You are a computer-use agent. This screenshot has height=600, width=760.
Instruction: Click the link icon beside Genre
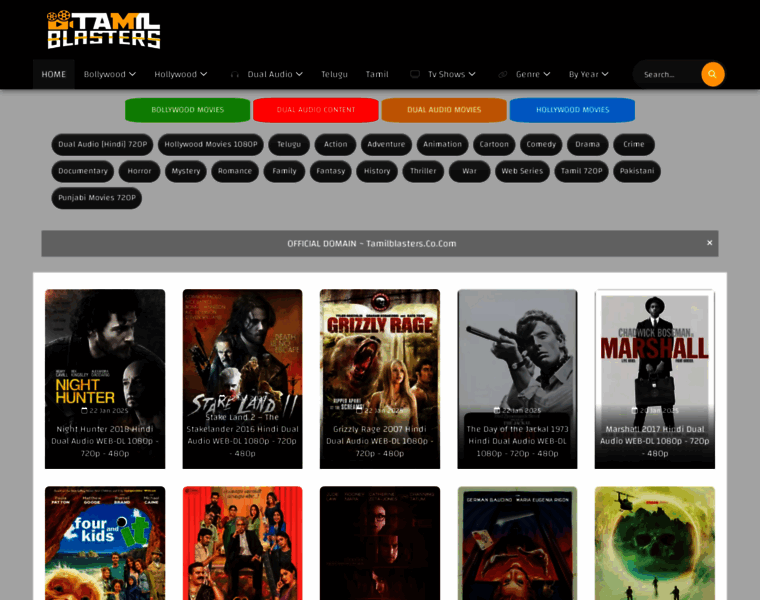point(503,74)
